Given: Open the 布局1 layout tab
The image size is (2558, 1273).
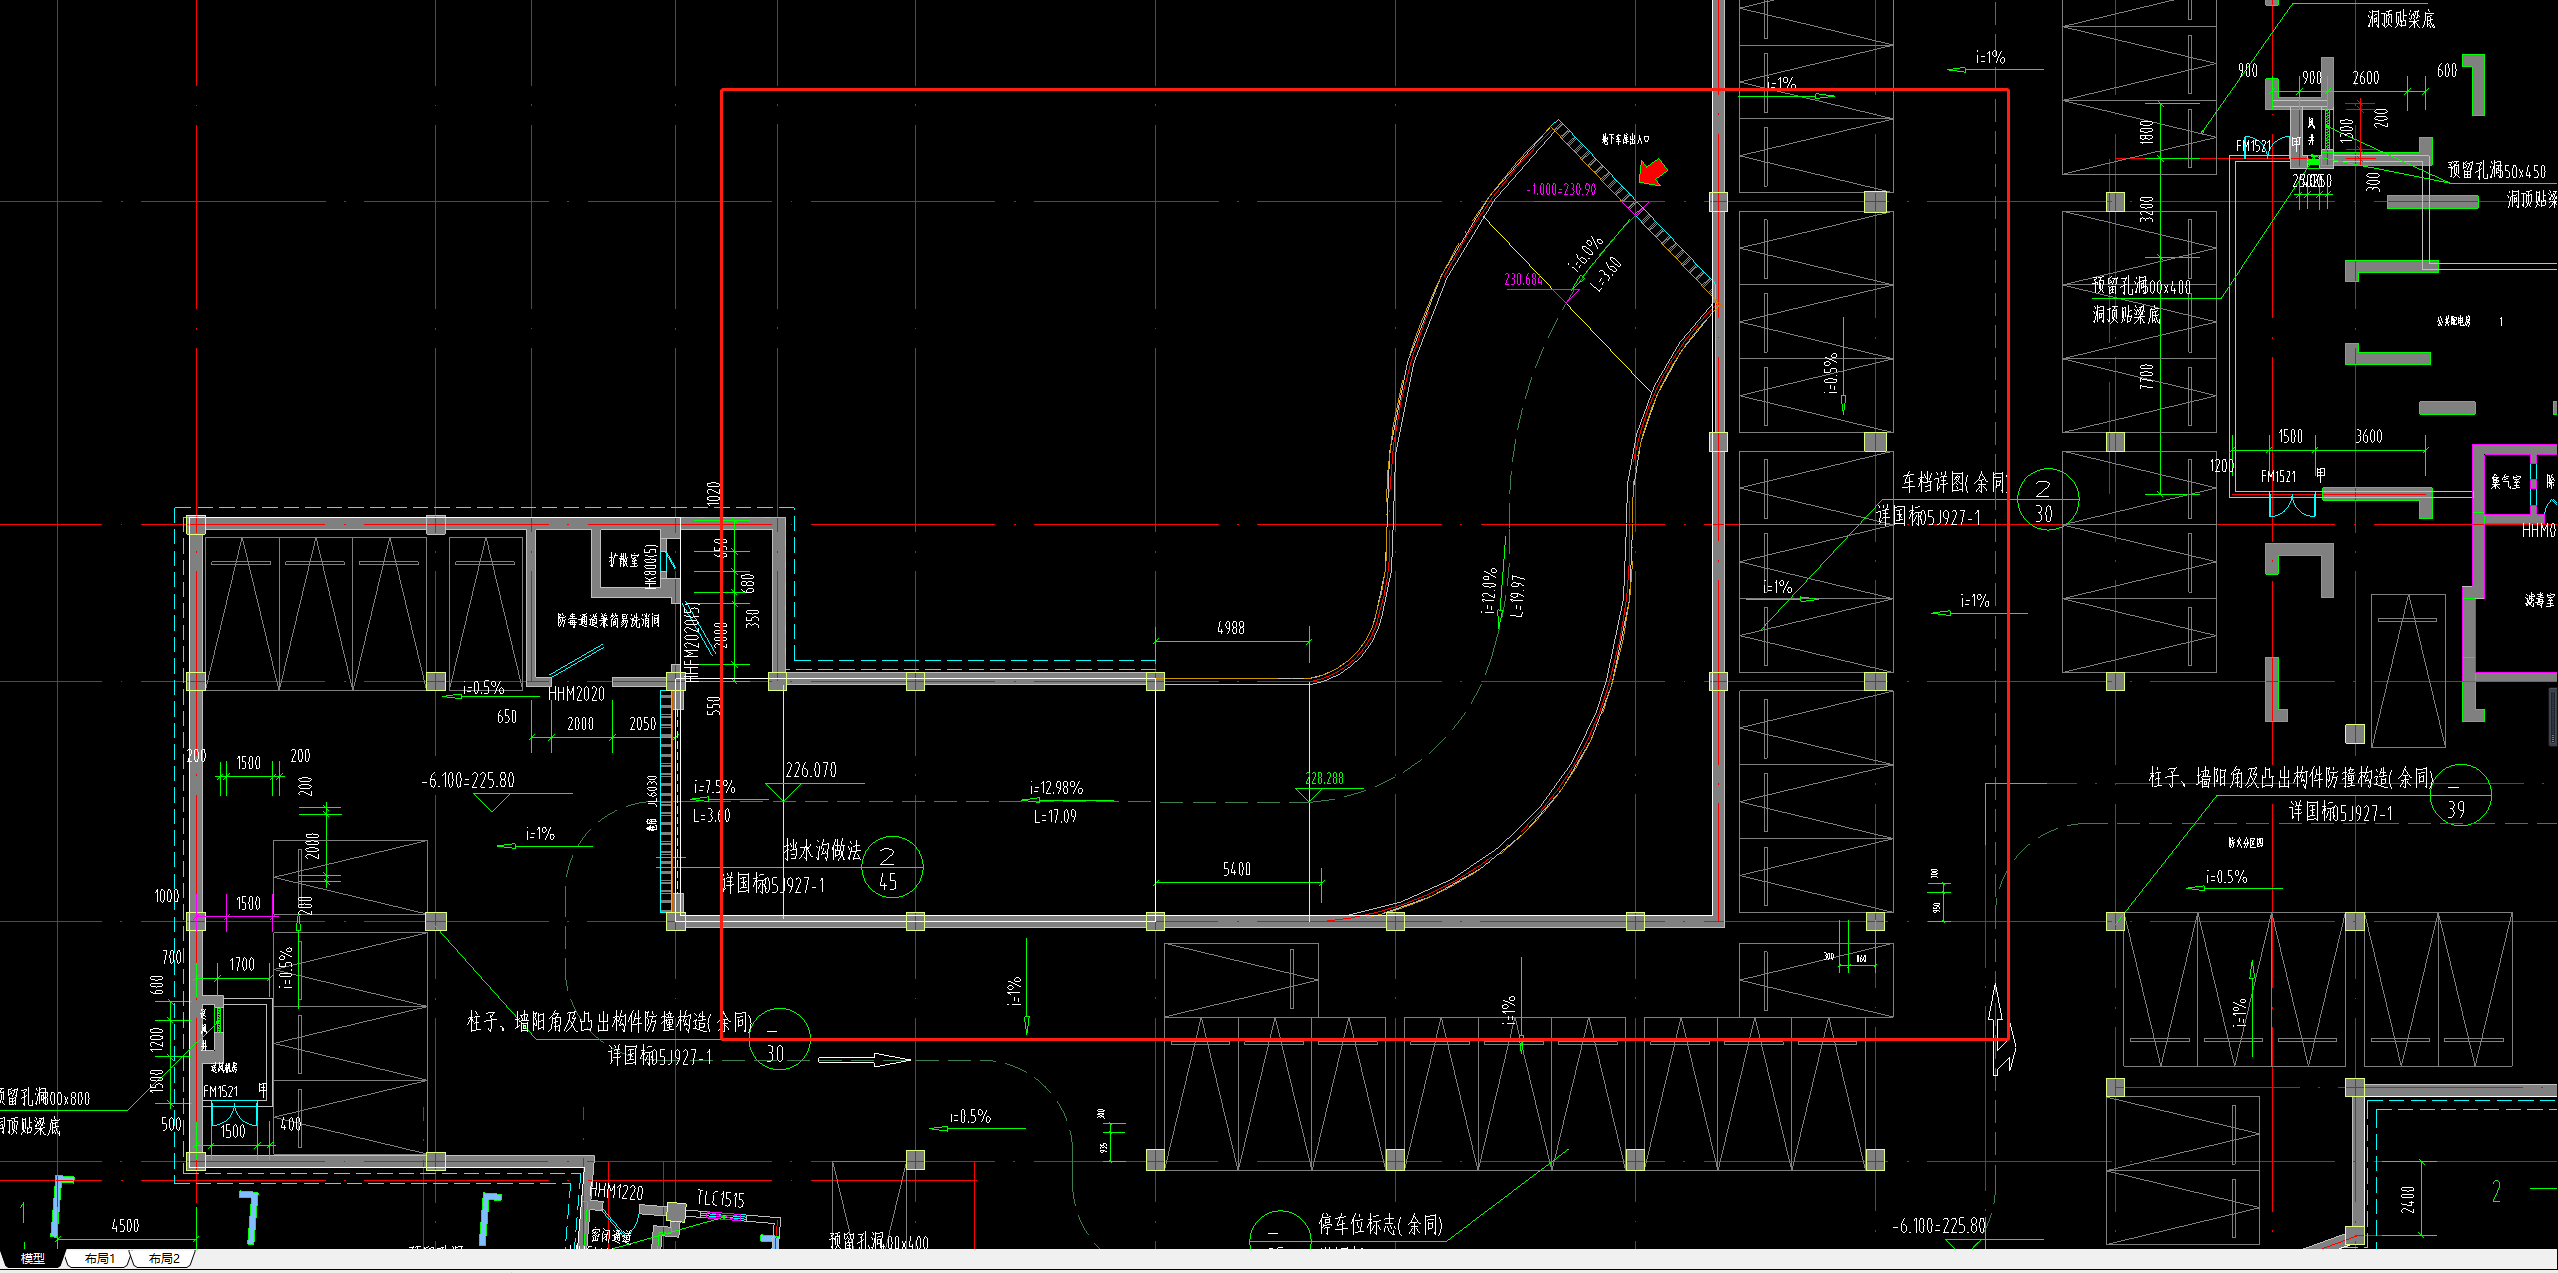Looking at the screenshot, I should [x=99, y=1258].
